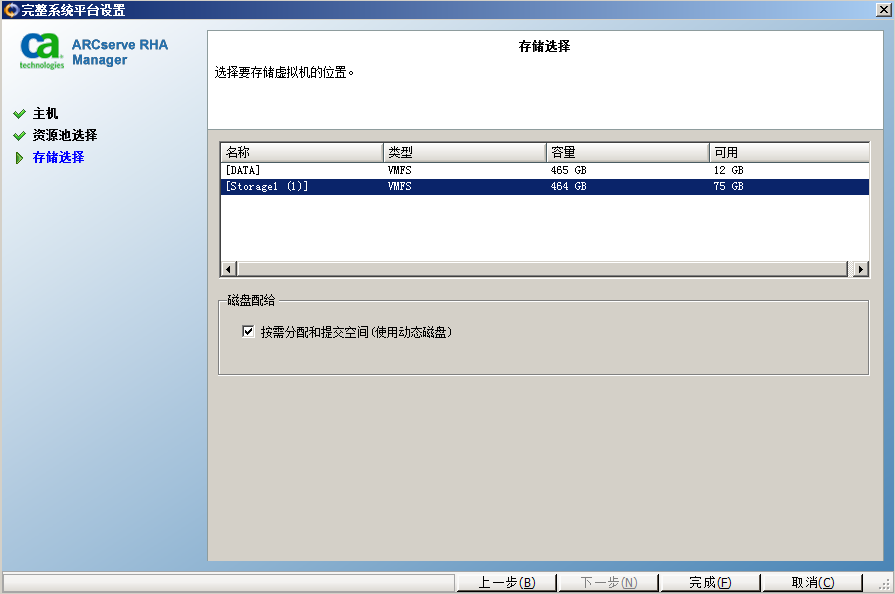Click 完成(F) to finish
This screenshot has height=594, width=895.
click(x=710, y=582)
